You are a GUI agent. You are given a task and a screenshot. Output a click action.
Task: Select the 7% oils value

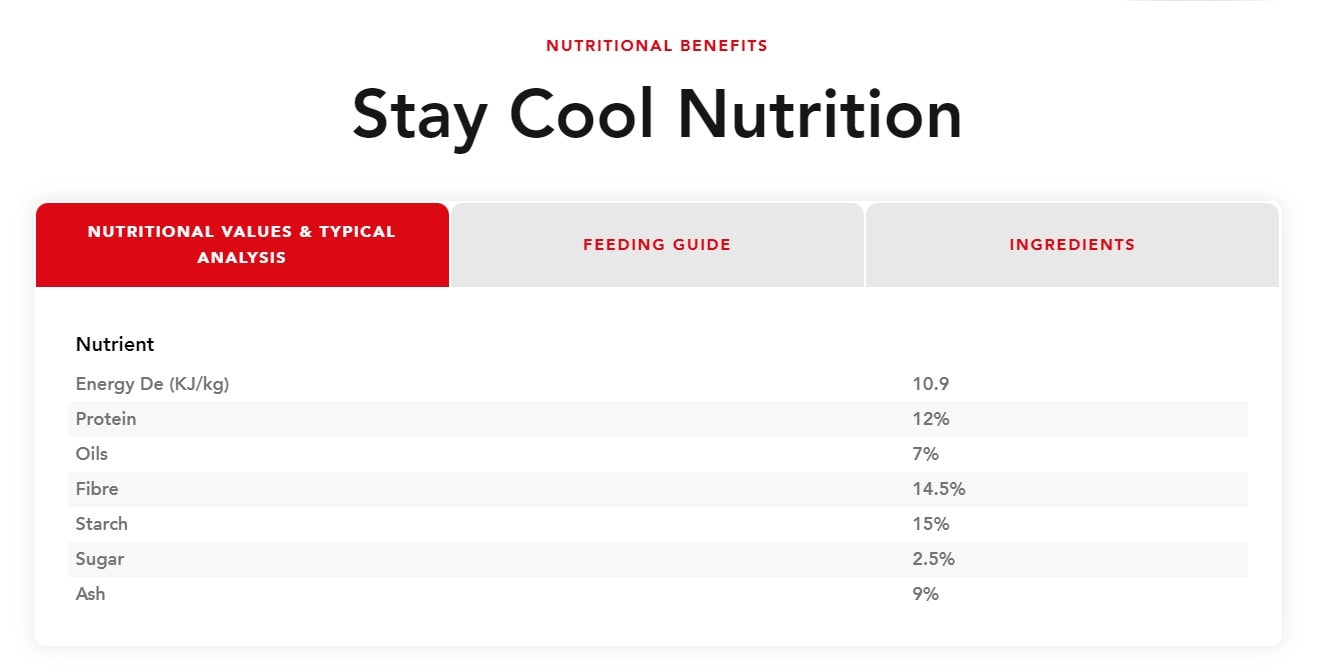pyautogui.click(x=925, y=454)
